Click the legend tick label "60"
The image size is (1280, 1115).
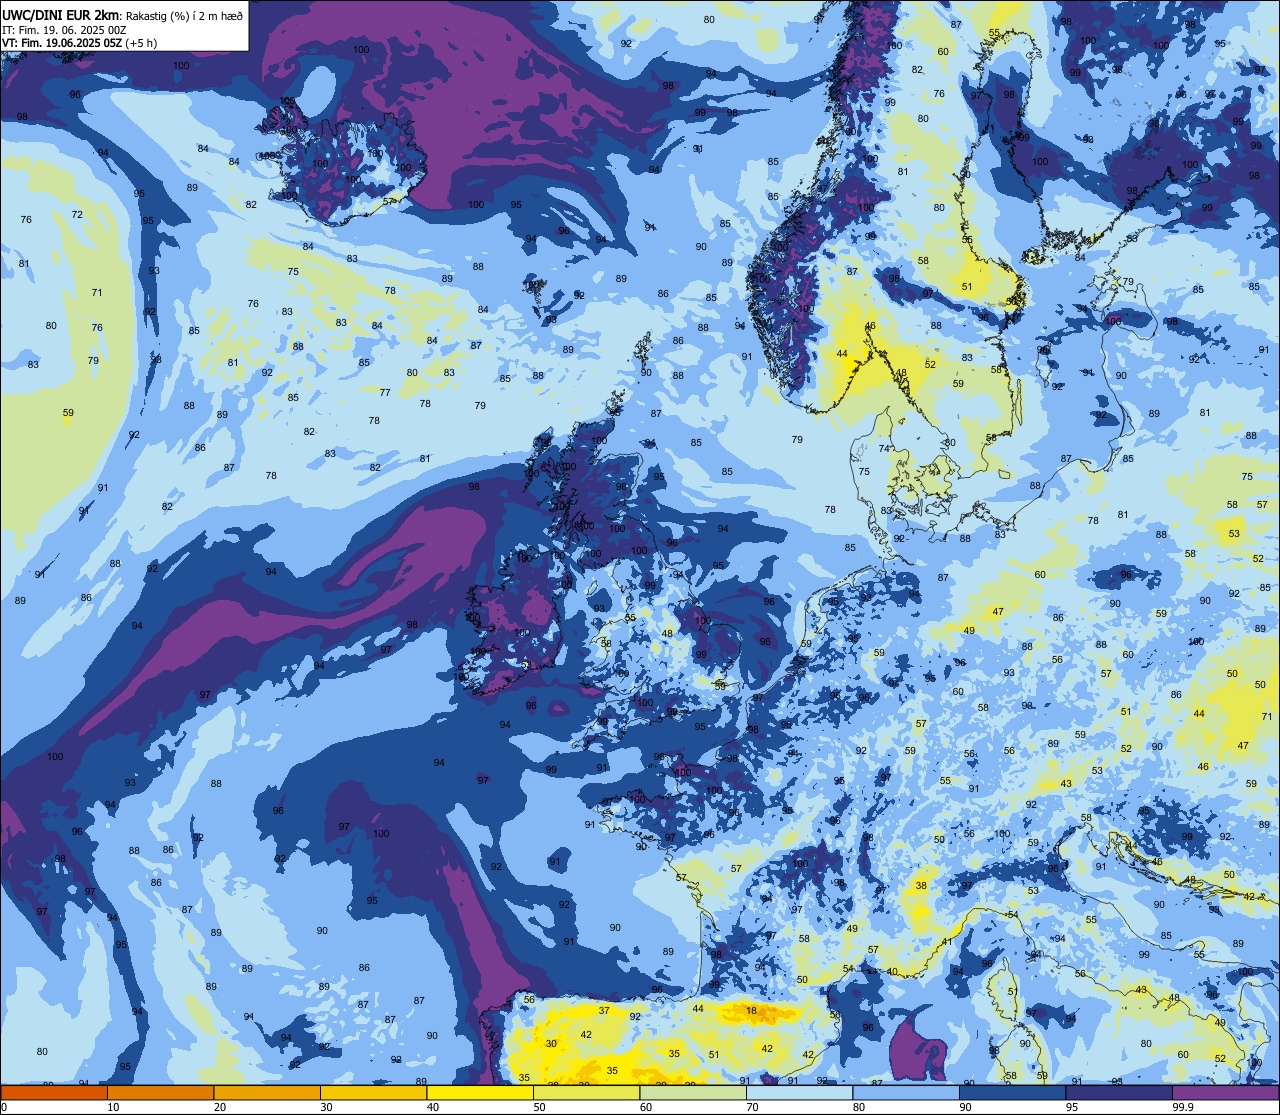(x=645, y=1107)
